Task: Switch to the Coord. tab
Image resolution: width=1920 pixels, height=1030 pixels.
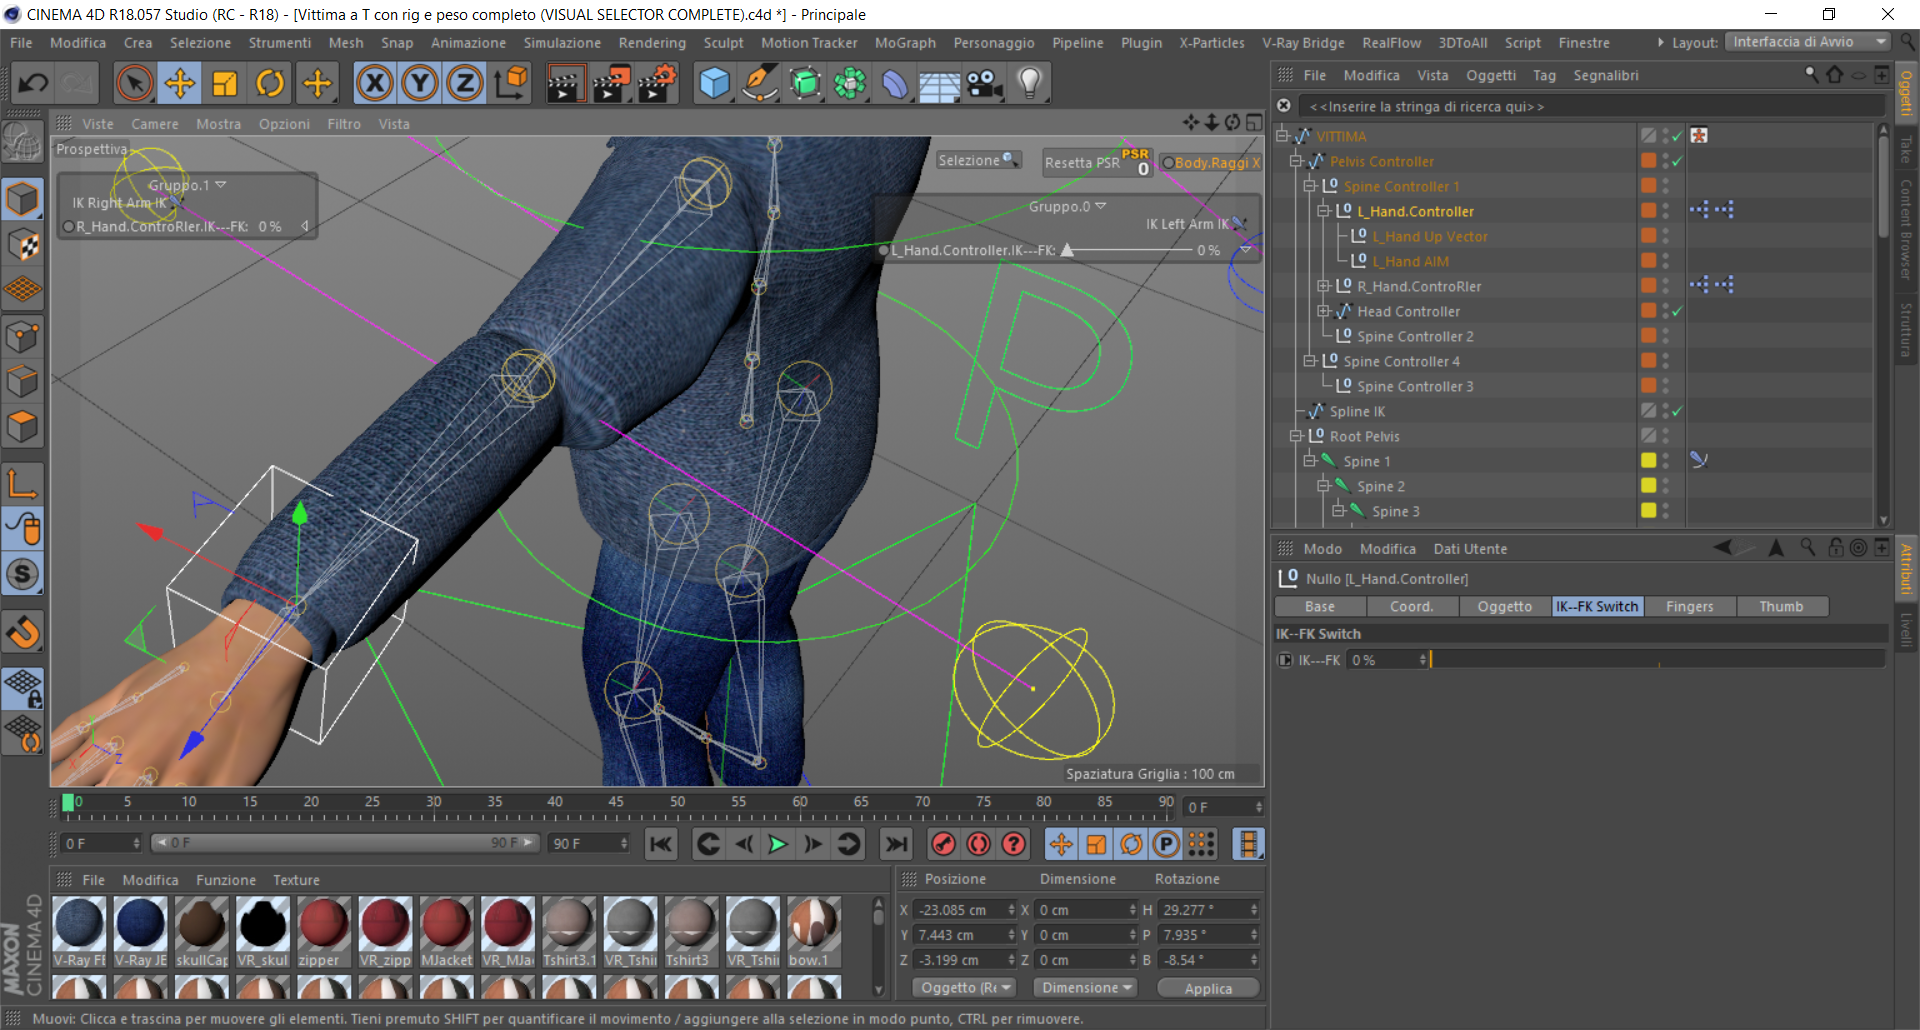Action: tap(1411, 606)
